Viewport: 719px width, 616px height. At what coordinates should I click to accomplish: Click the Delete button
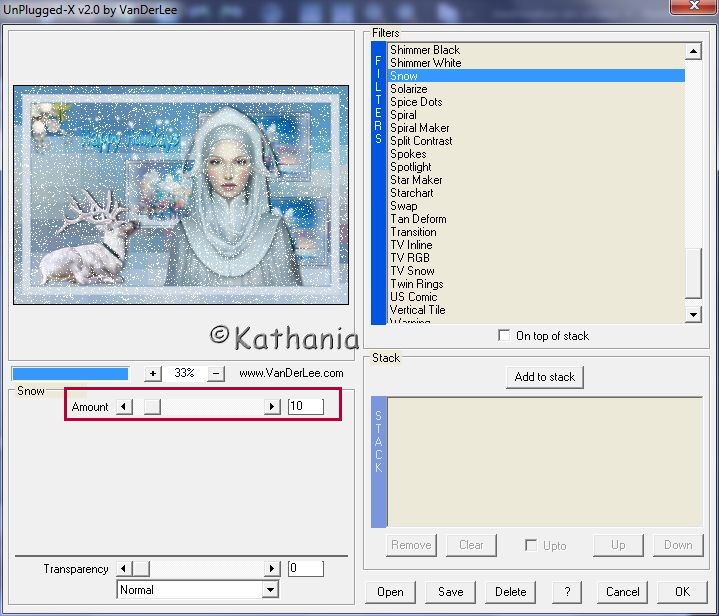coord(510,592)
